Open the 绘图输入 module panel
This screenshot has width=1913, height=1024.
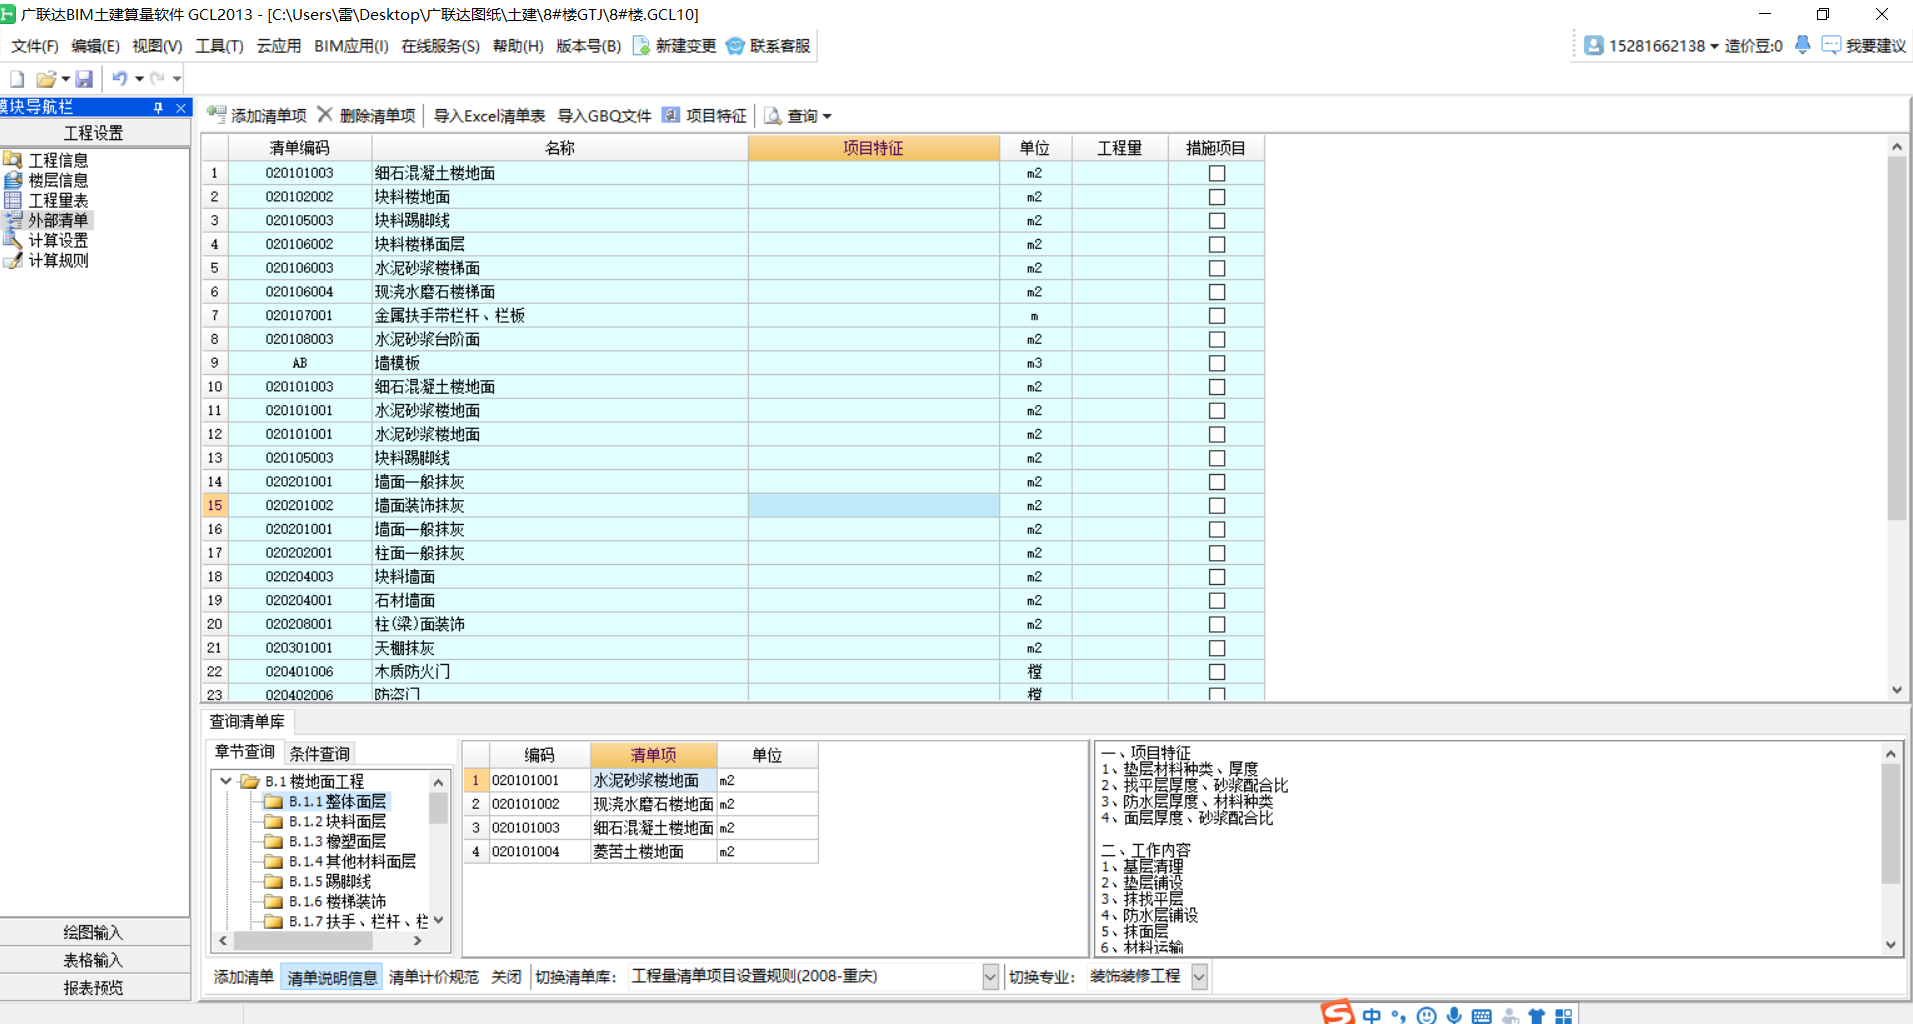(x=94, y=932)
